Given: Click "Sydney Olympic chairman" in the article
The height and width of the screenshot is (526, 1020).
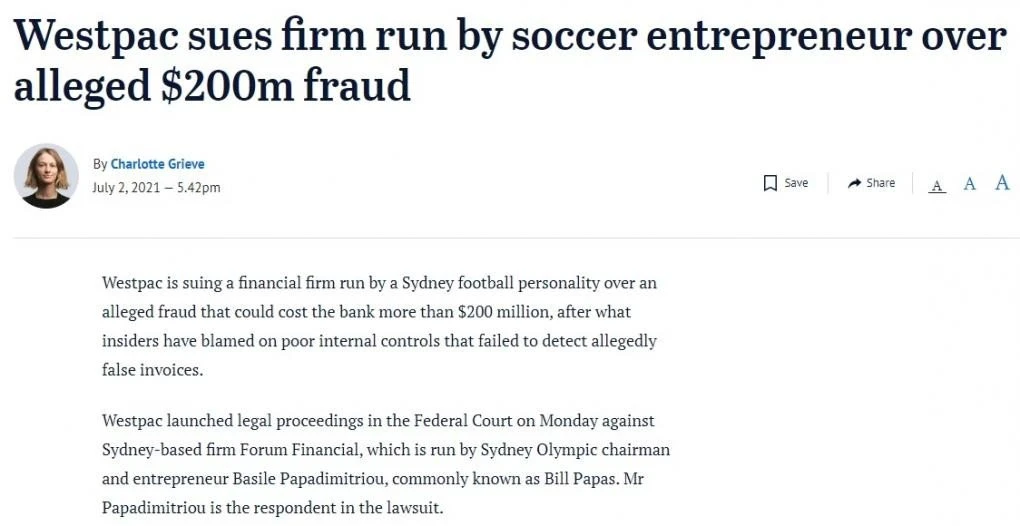Looking at the screenshot, I should (589, 450).
